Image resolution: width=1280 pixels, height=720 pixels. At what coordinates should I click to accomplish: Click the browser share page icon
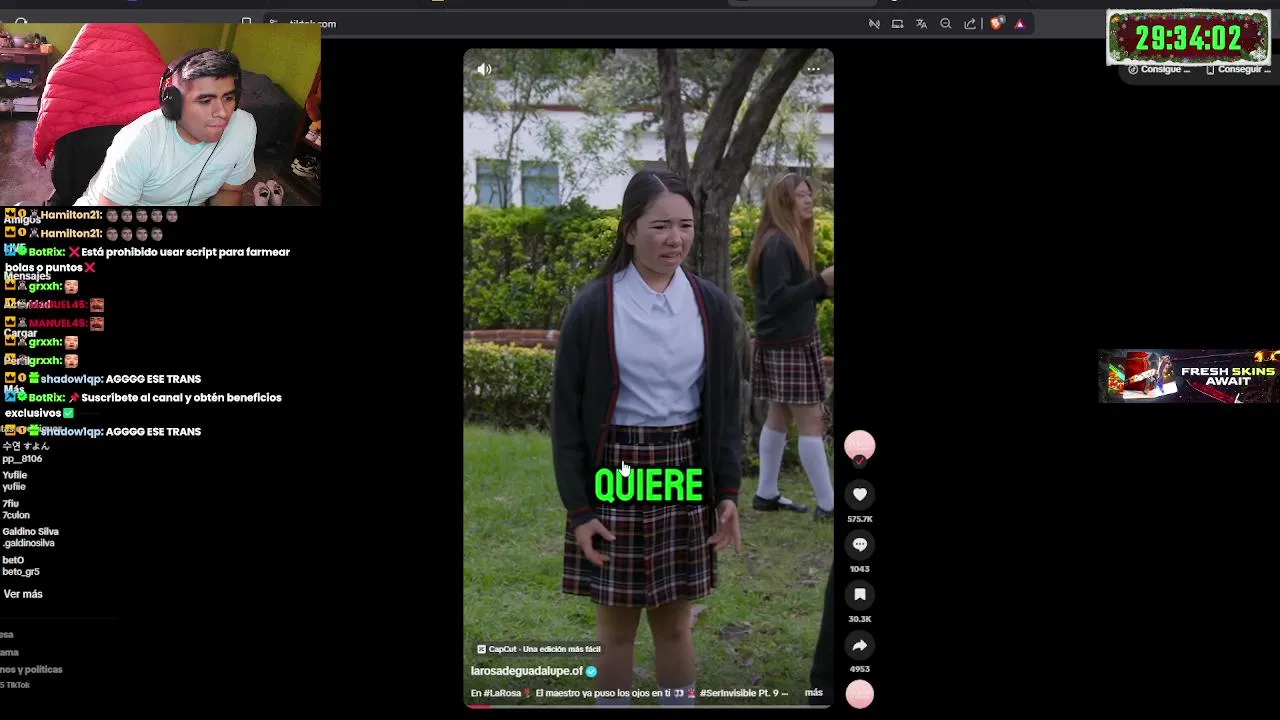click(970, 23)
